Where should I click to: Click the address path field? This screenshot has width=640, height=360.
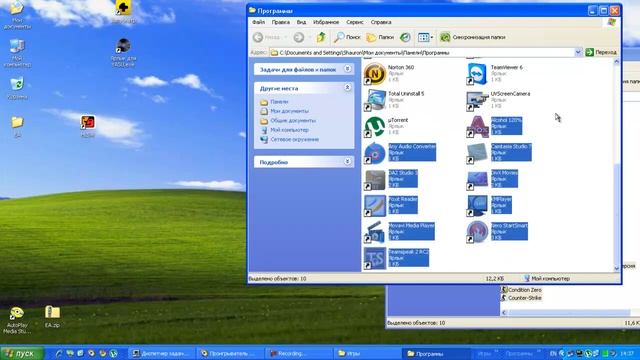click(x=422, y=52)
